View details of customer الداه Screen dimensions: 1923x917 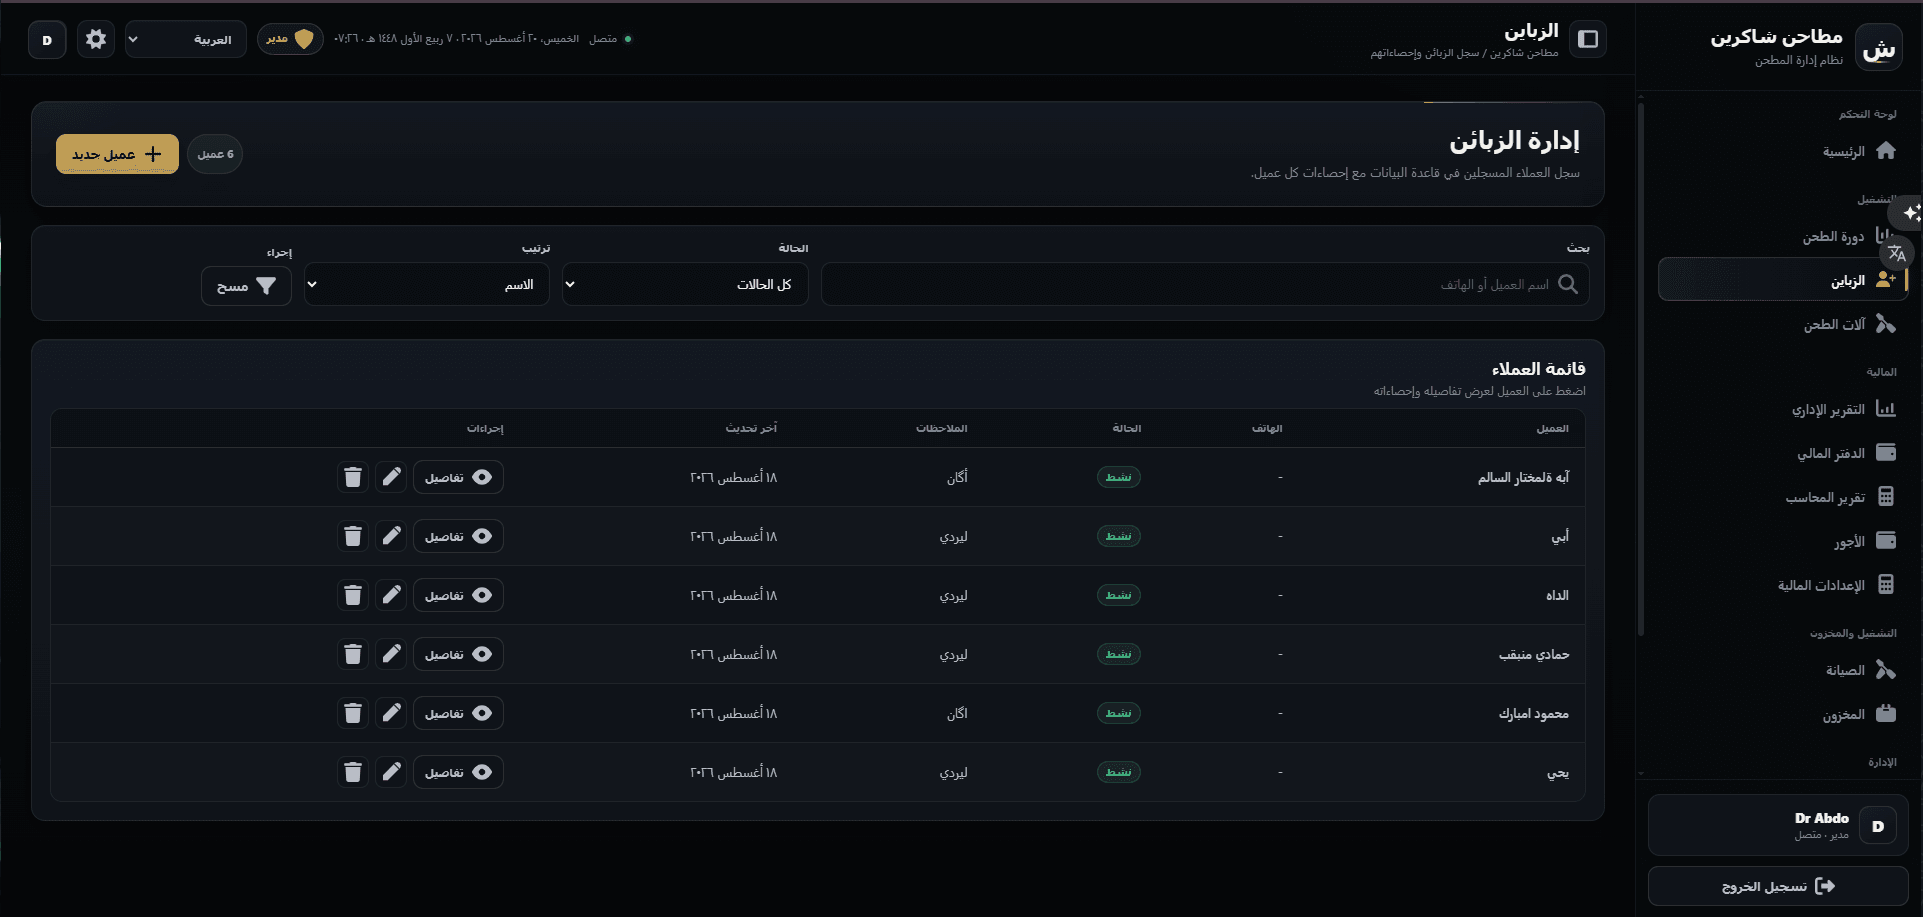pos(458,595)
